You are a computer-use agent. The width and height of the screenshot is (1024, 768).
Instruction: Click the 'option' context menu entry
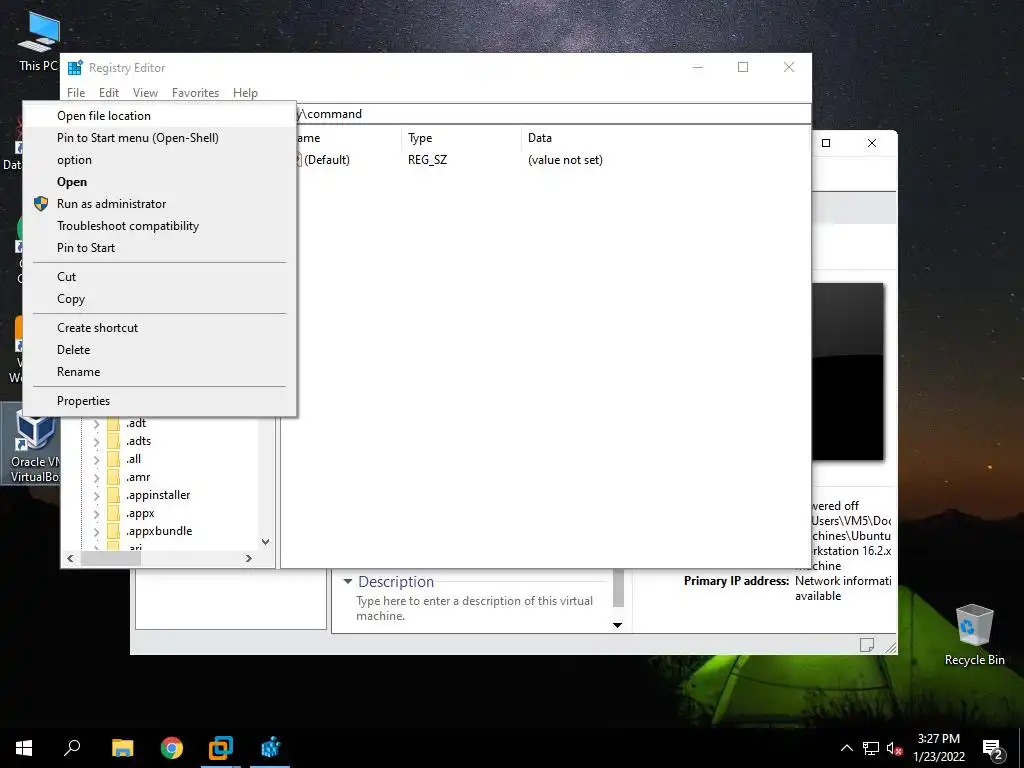coord(159,160)
